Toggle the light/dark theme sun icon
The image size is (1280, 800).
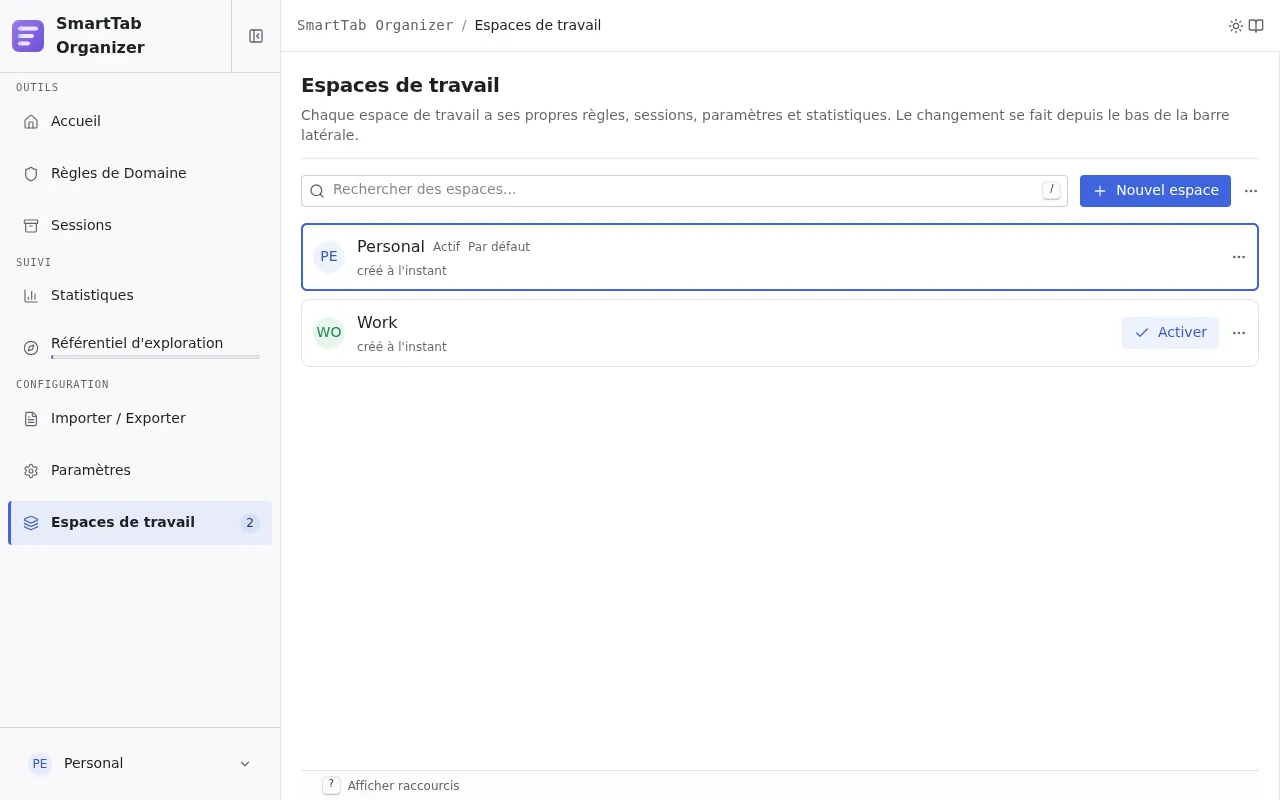[1236, 26]
